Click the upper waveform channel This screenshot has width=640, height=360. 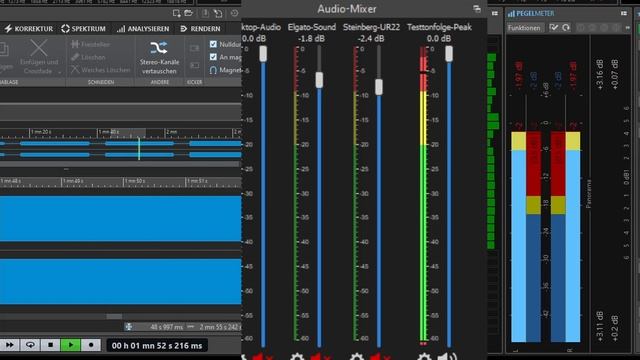(x=120, y=218)
